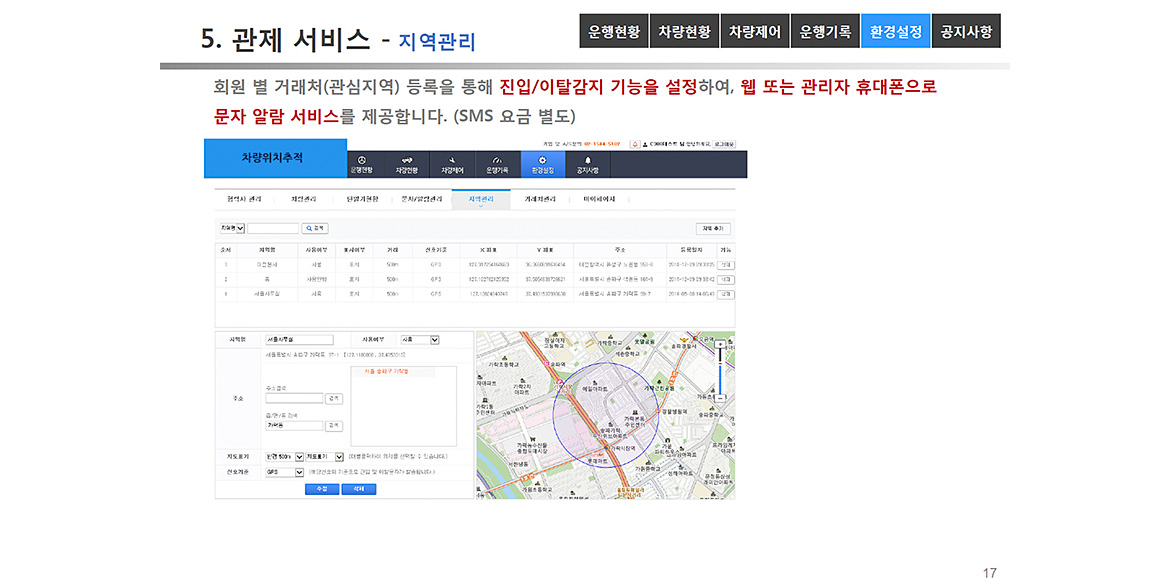This screenshot has width=1170, height=588.
Task: Switch to the 거래처관리 tab
Action: click(x=540, y=199)
